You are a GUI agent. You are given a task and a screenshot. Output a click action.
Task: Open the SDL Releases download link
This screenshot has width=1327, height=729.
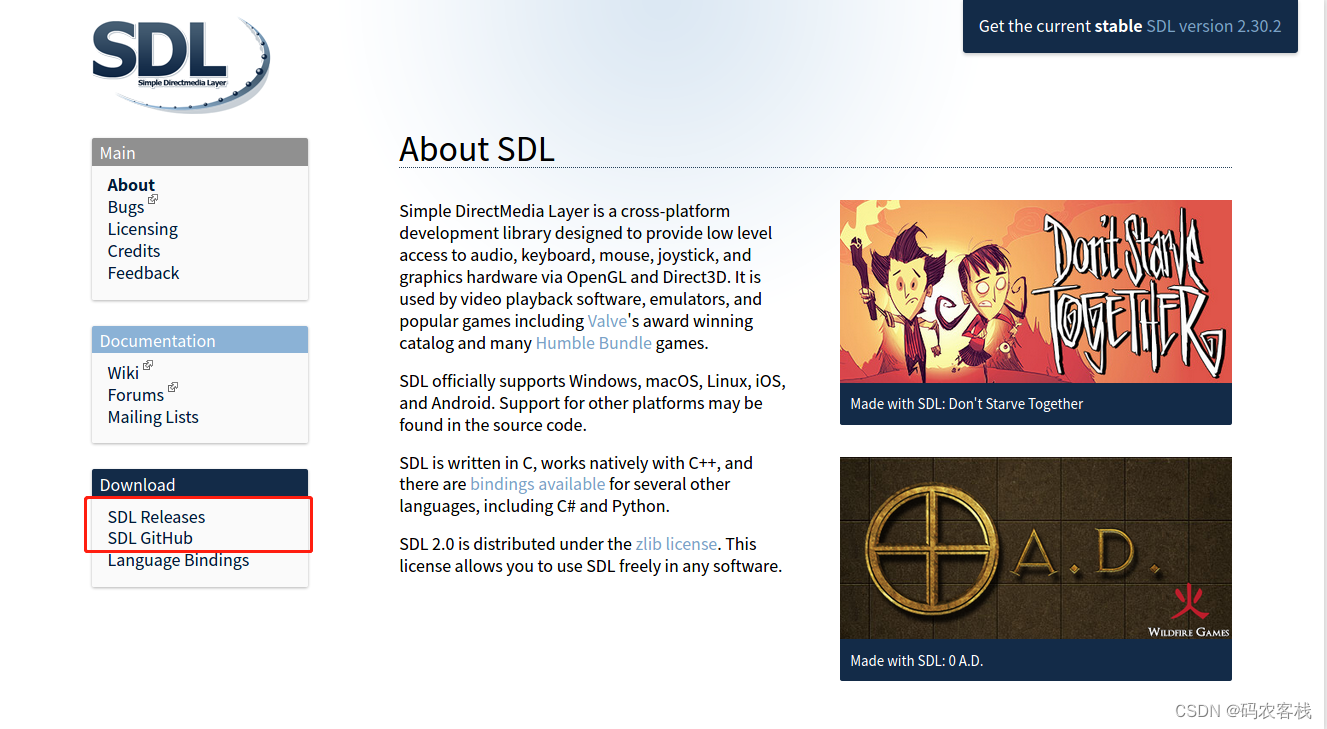156,516
